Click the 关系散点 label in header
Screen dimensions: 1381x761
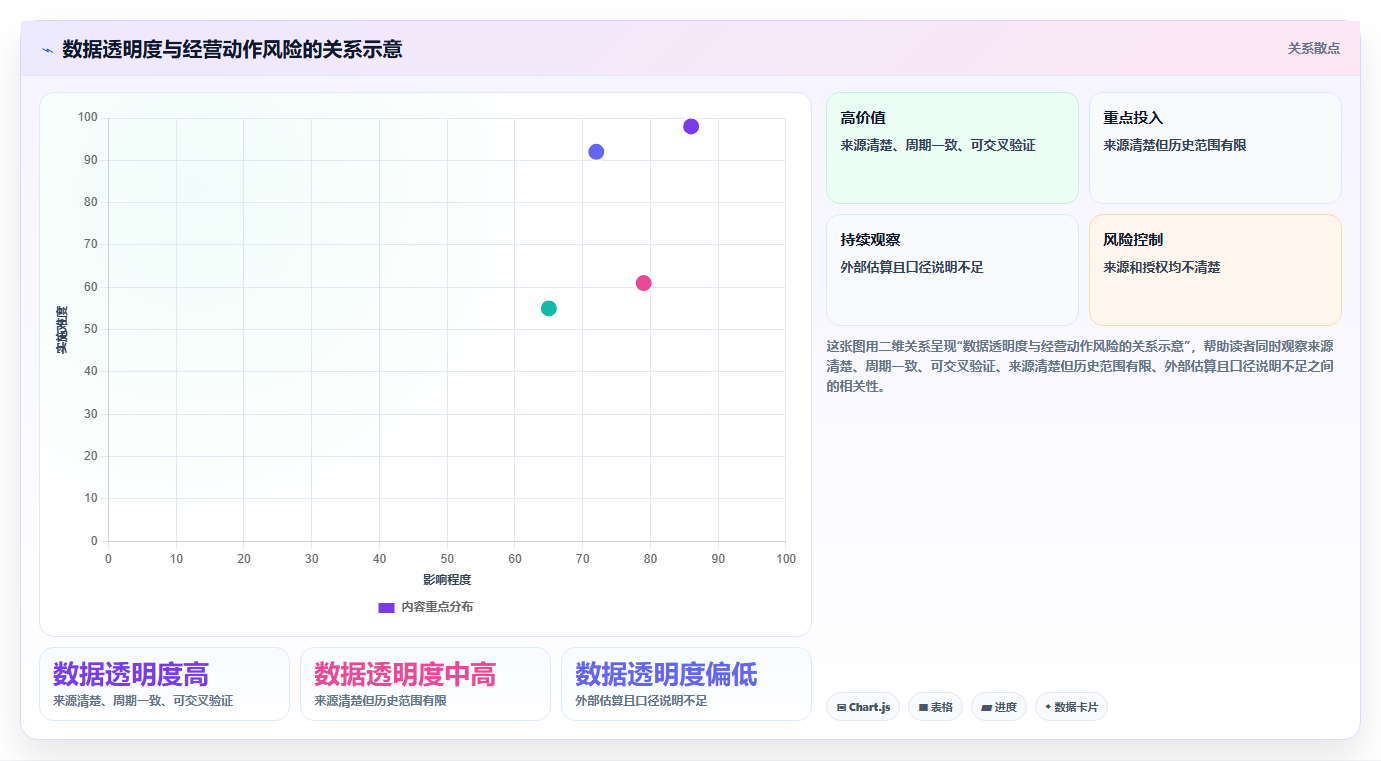[1313, 48]
